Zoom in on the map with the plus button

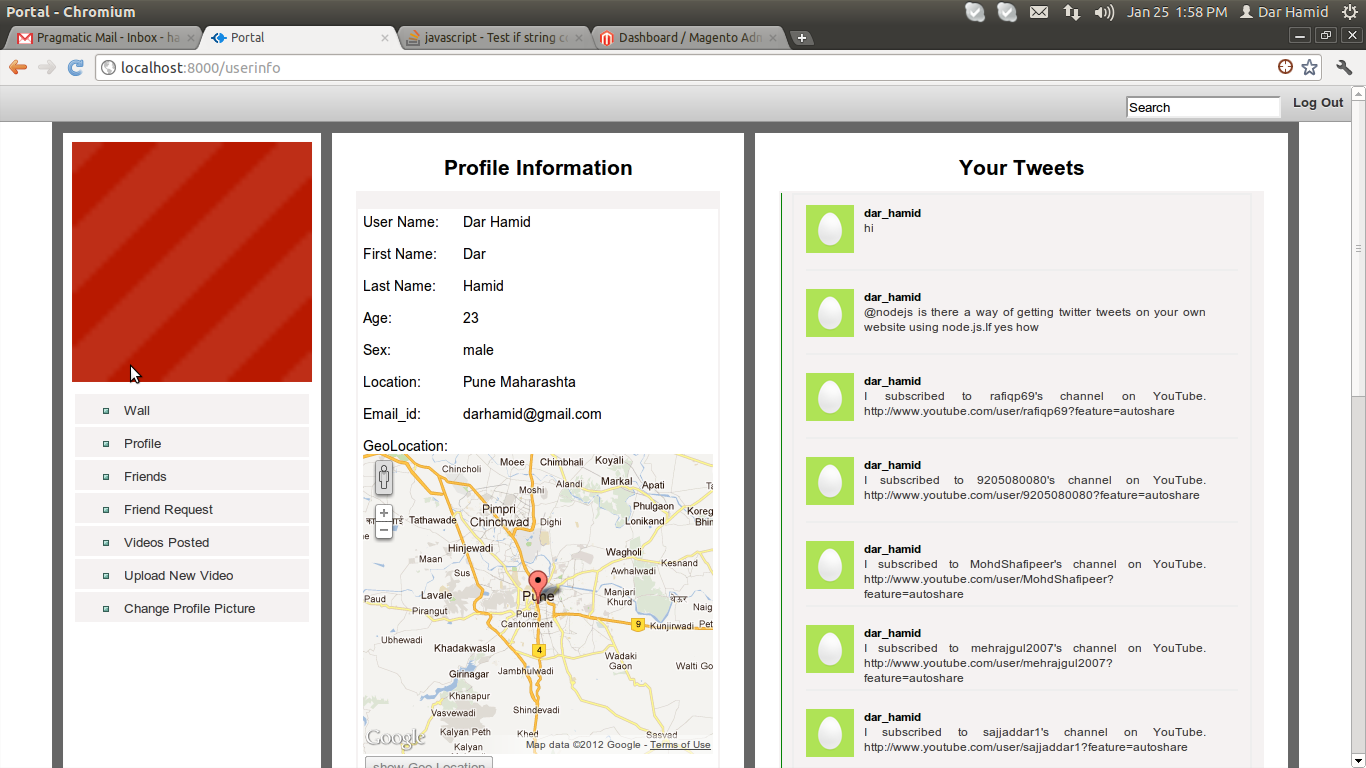click(x=383, y=513)
